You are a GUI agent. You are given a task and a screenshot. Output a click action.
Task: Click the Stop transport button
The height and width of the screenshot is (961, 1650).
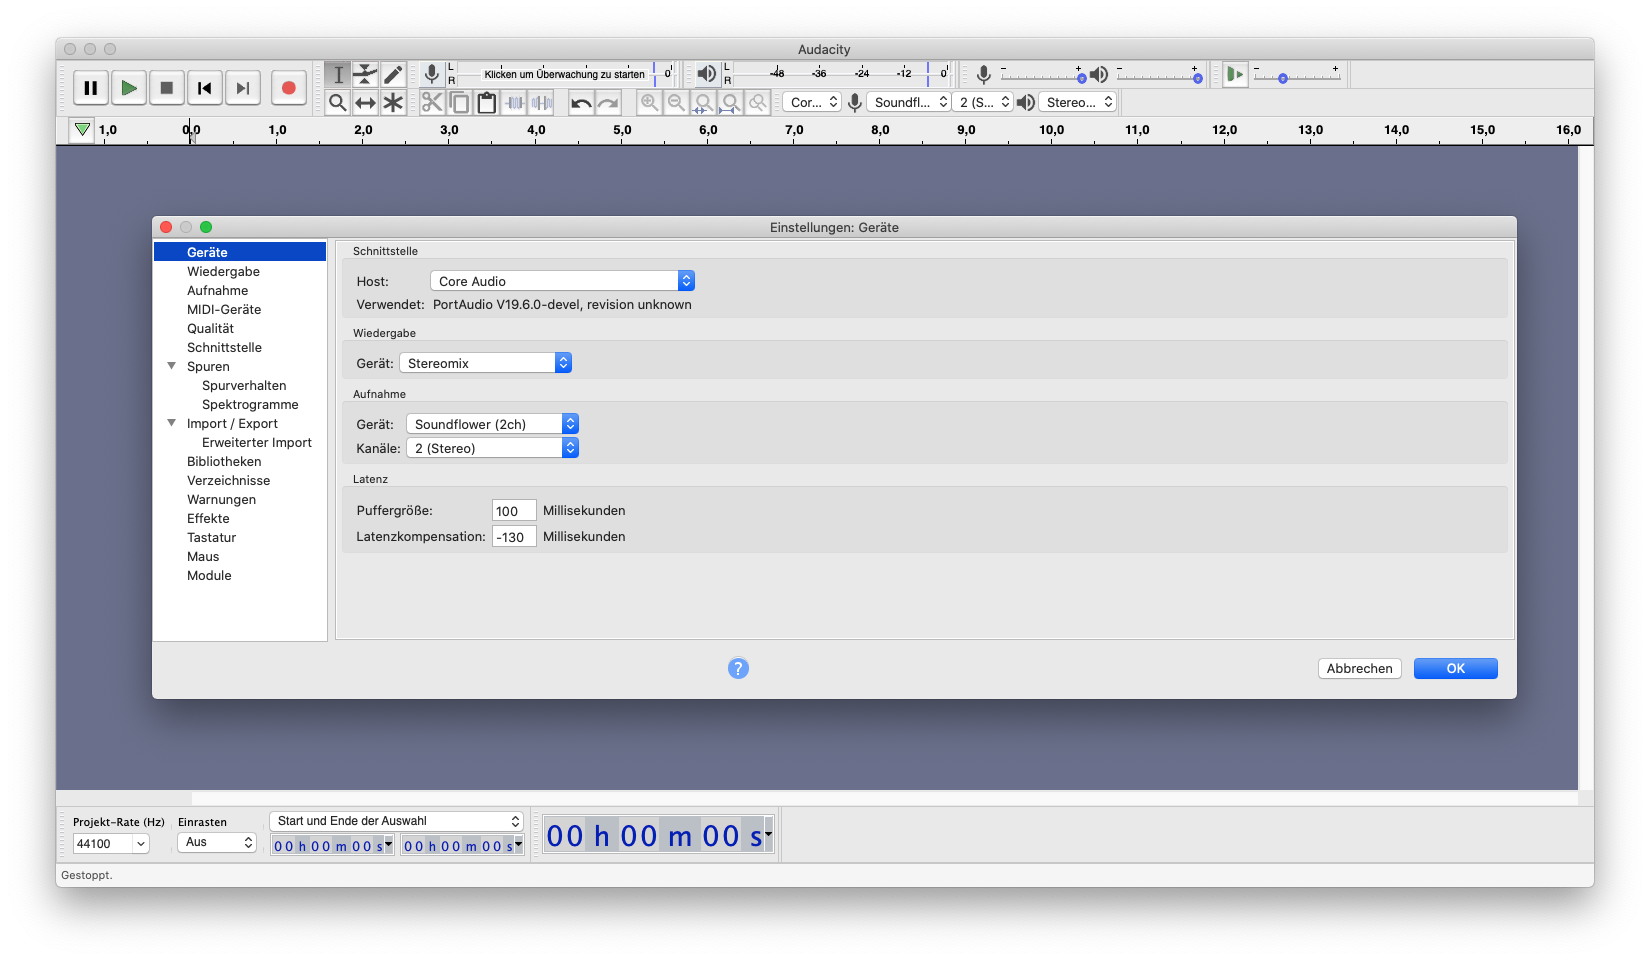click(x=167, y=88)
